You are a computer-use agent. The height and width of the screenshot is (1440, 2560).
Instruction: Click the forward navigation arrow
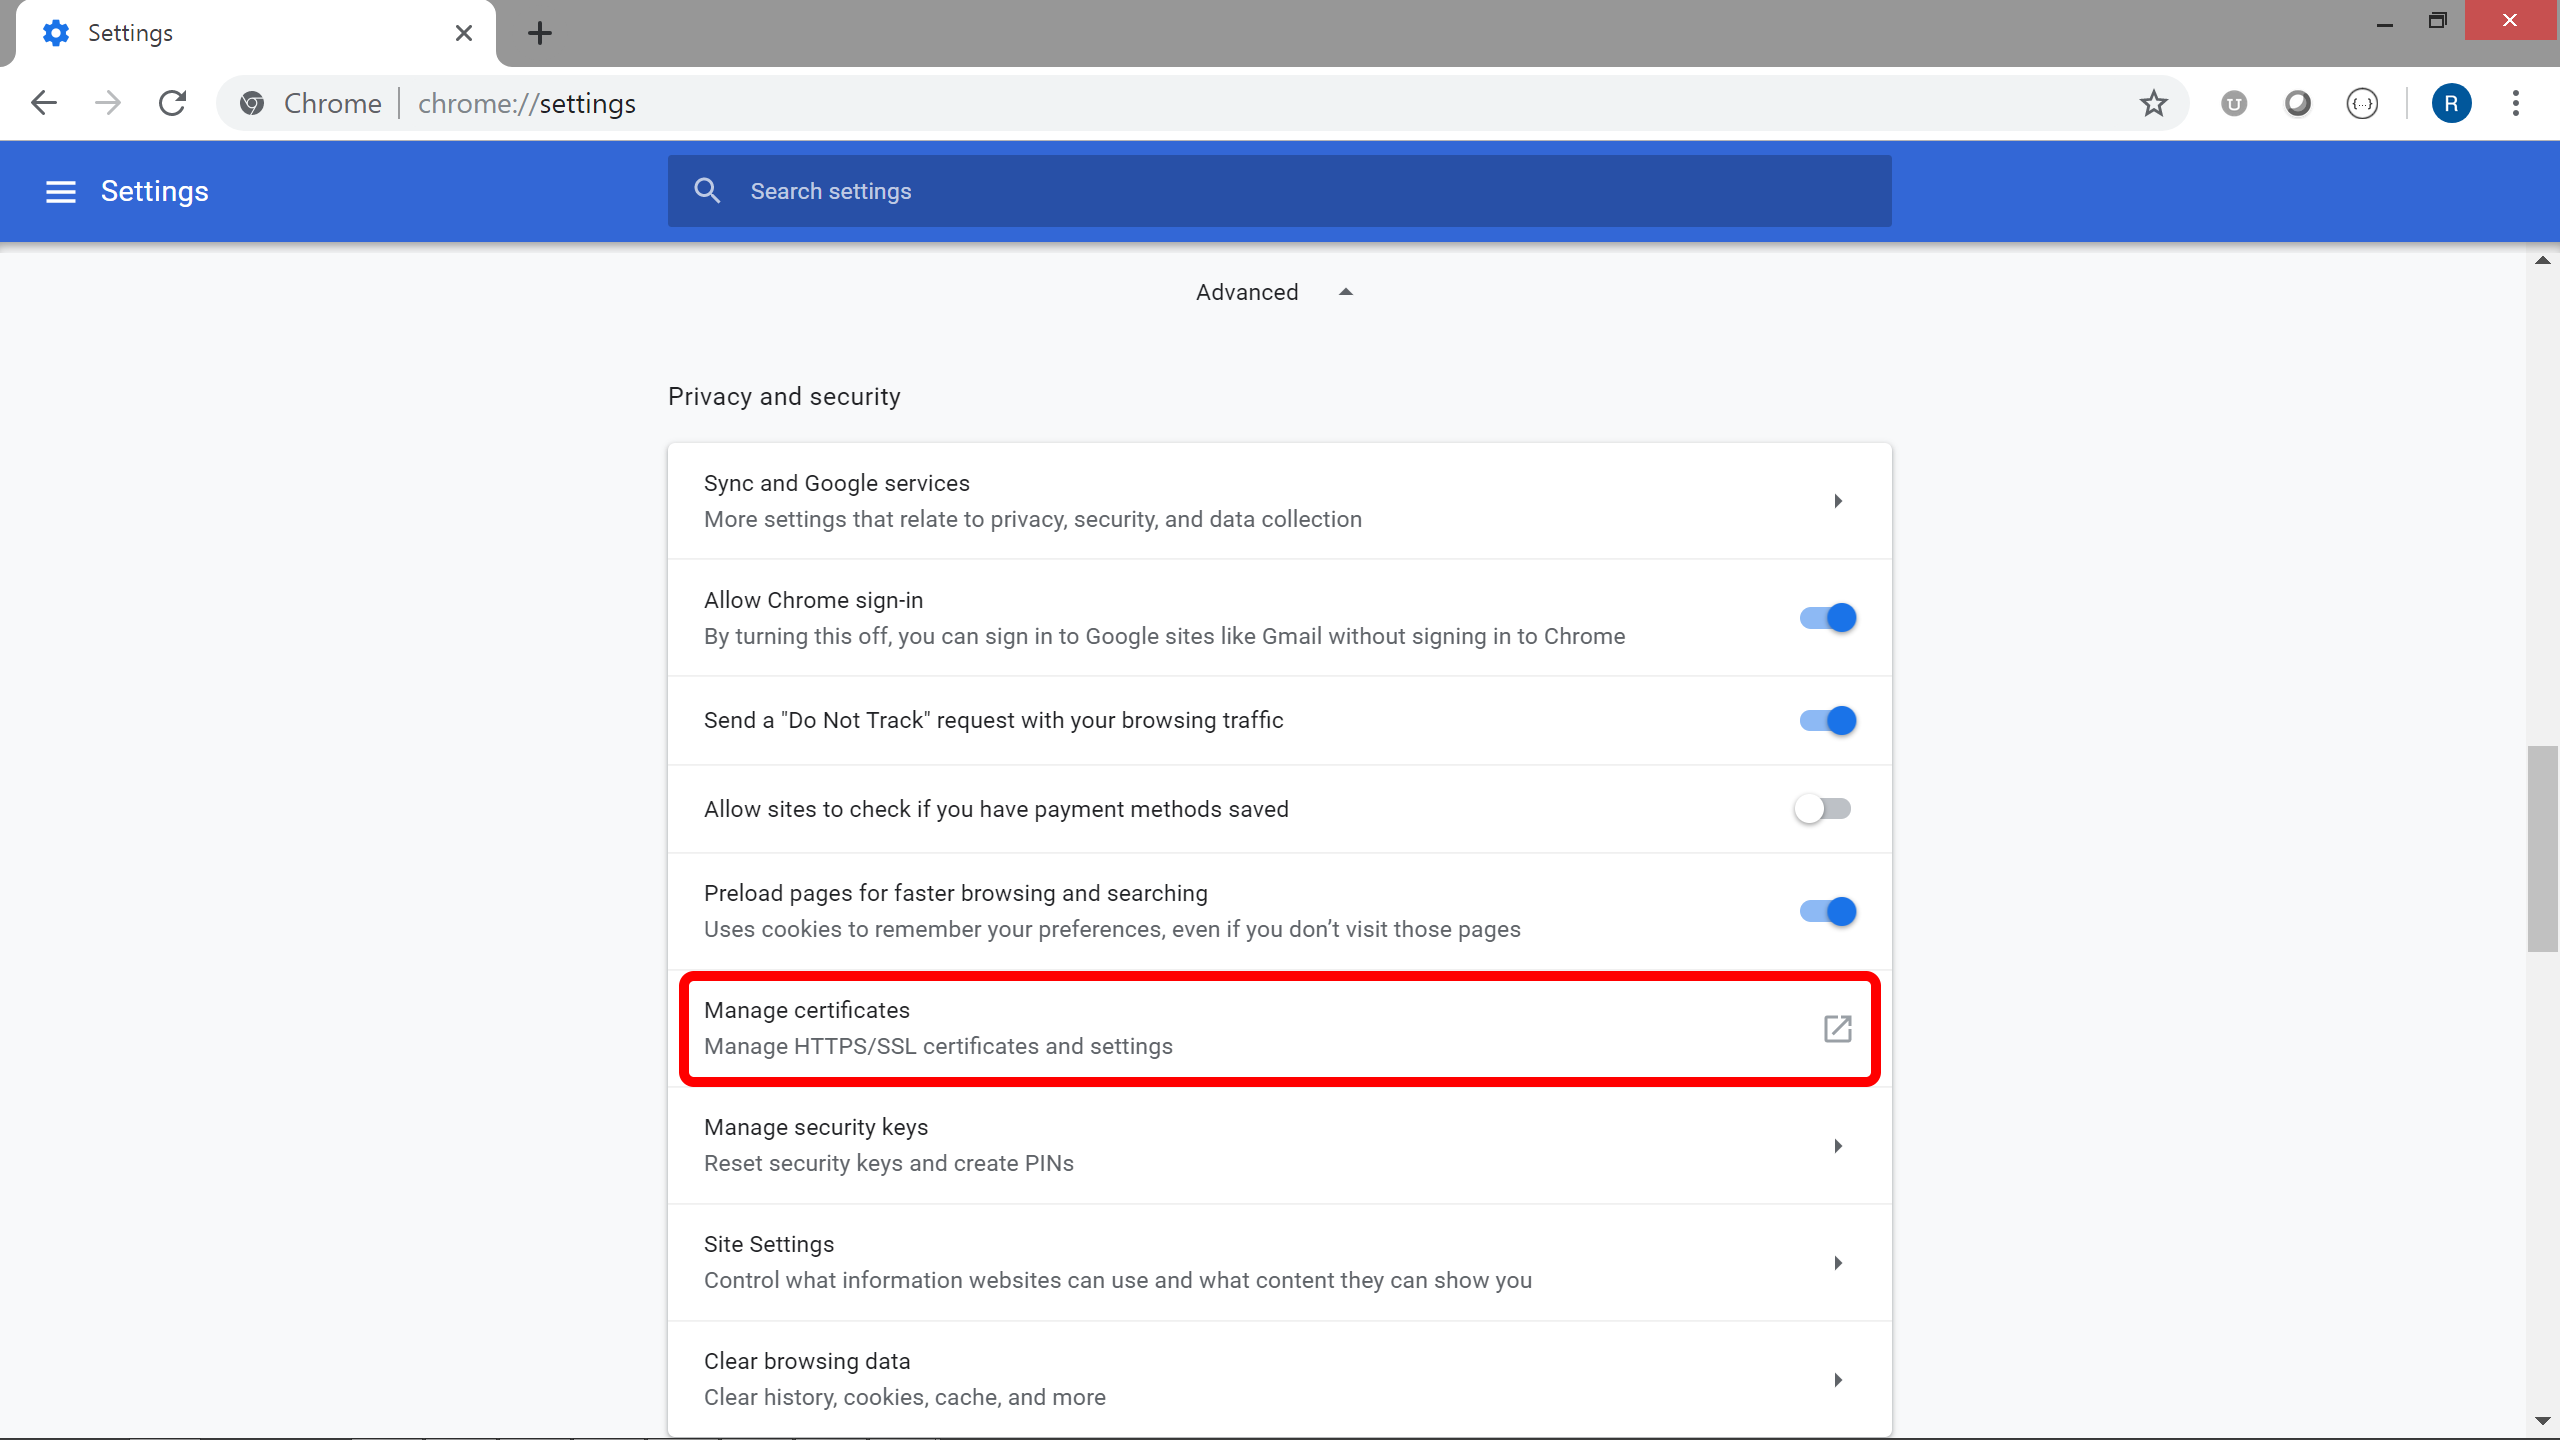click(x=108, y=103)
